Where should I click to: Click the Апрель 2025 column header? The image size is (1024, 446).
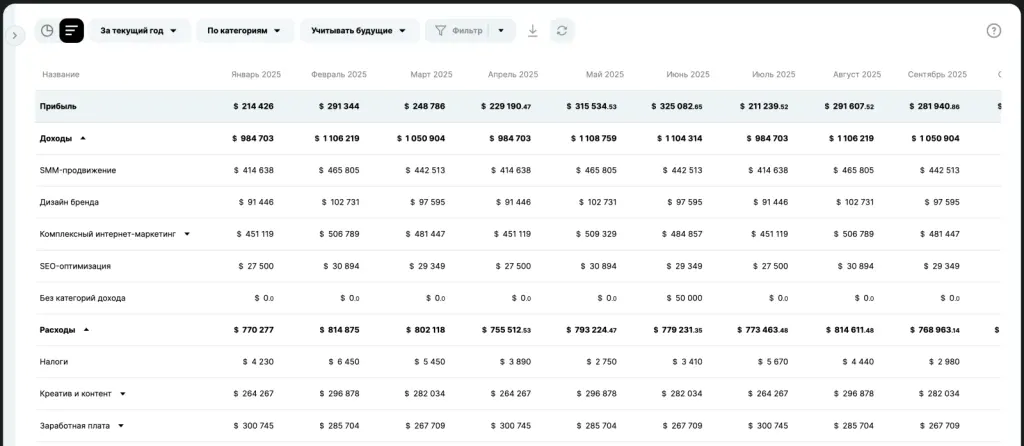513,74
